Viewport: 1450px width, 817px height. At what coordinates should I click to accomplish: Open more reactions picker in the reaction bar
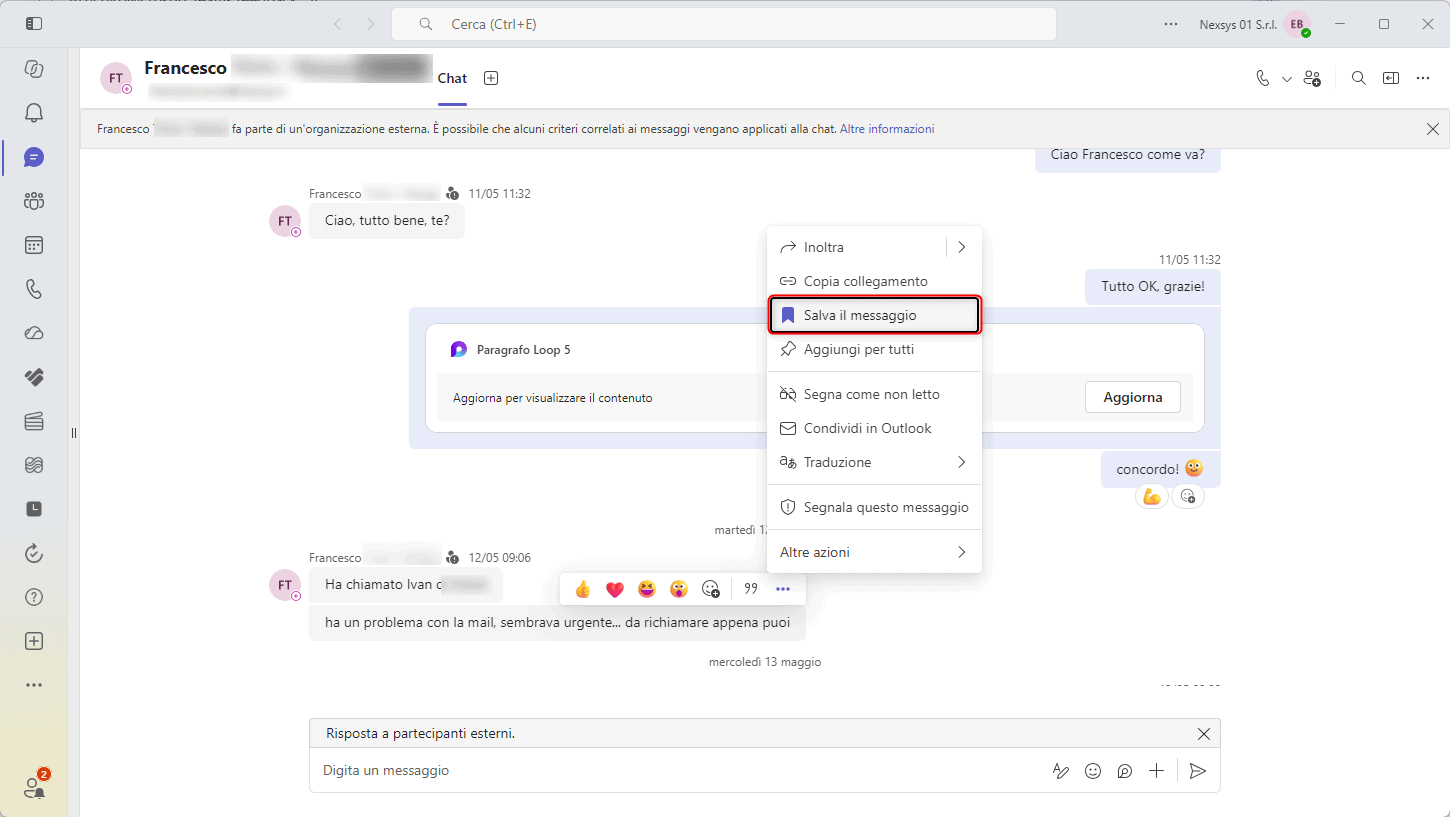click(711, 589)
